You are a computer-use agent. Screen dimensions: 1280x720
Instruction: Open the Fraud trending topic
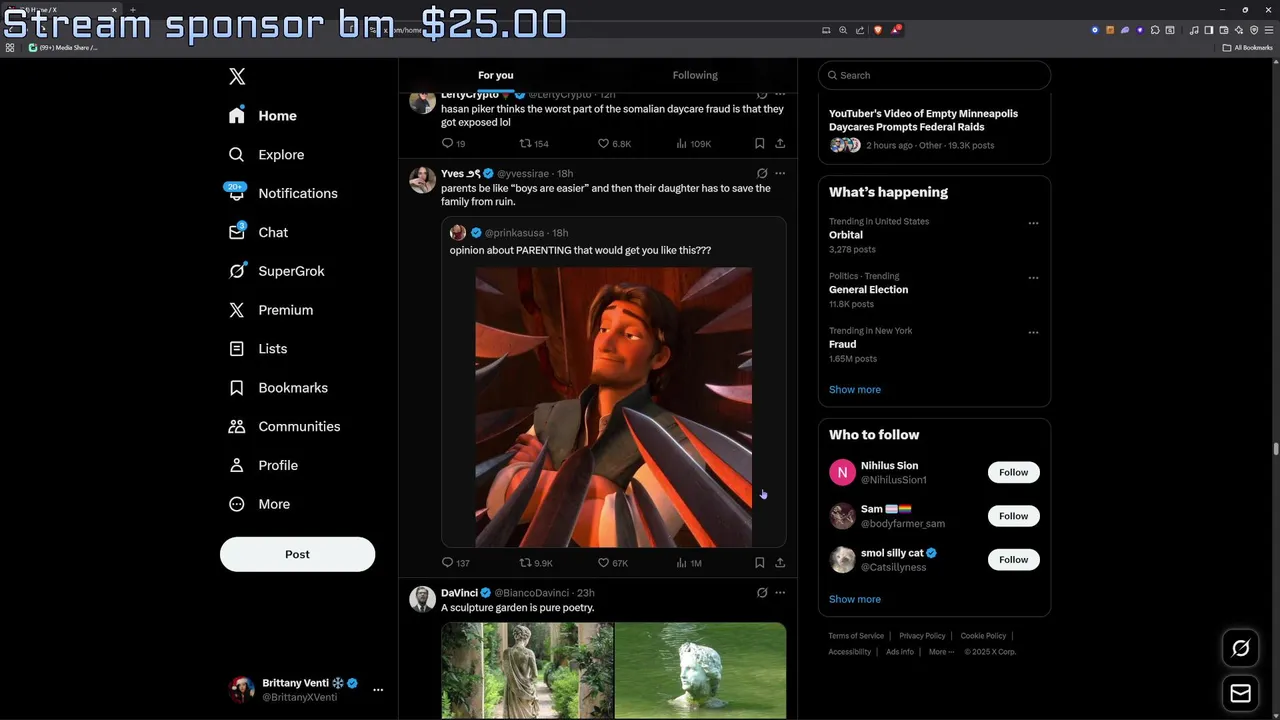coord(842,344)
